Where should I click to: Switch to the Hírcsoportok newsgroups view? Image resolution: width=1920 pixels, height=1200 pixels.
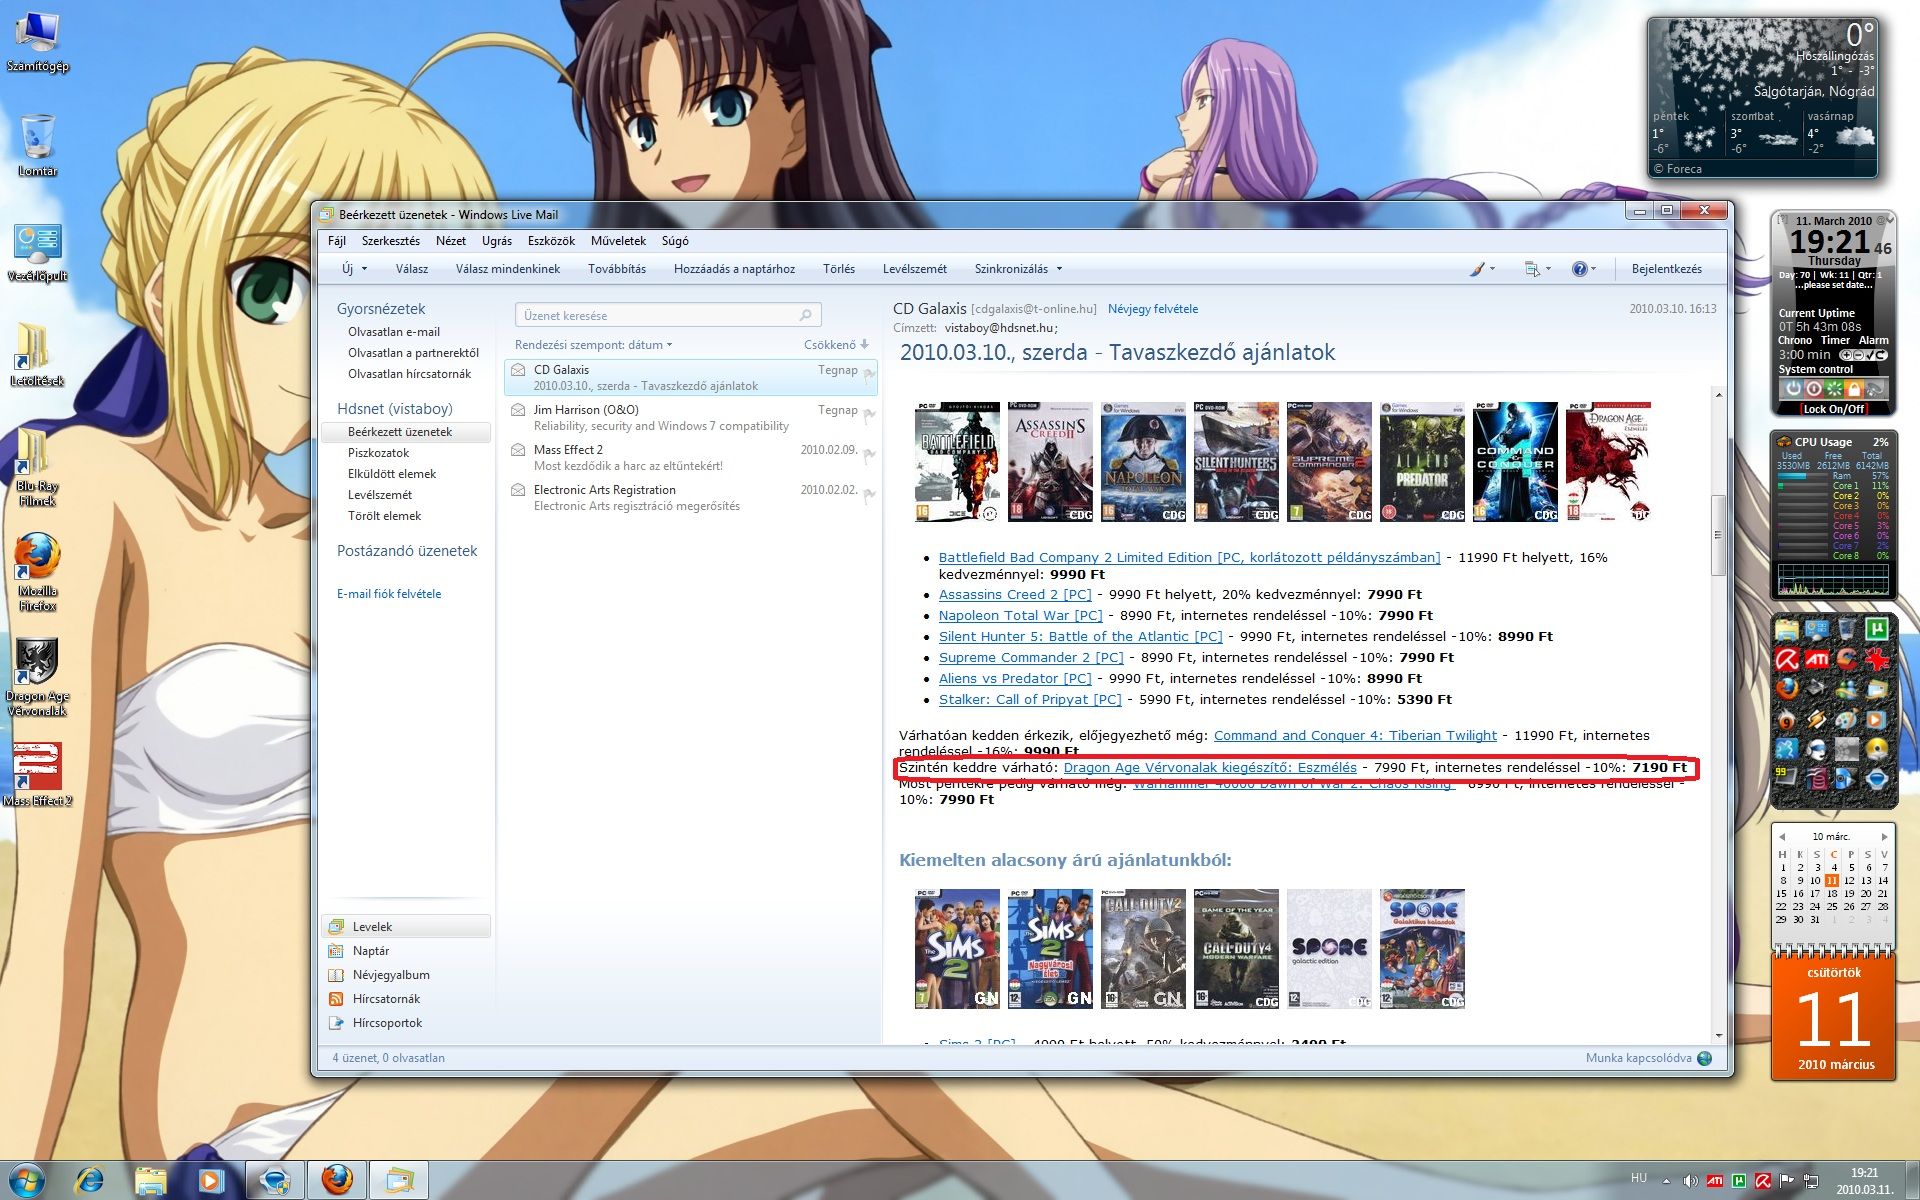[x=387, y=1023]
